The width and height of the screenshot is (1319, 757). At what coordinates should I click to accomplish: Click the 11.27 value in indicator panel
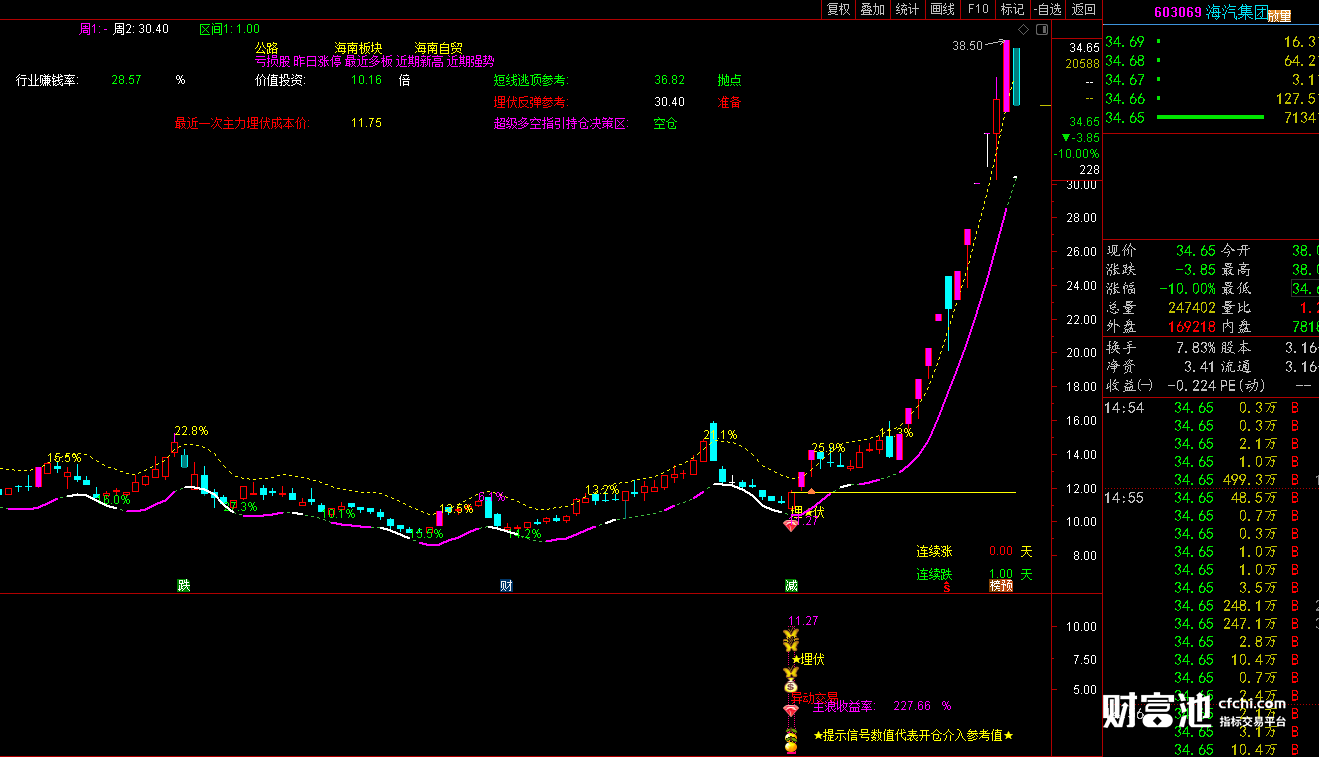(803, 621)
